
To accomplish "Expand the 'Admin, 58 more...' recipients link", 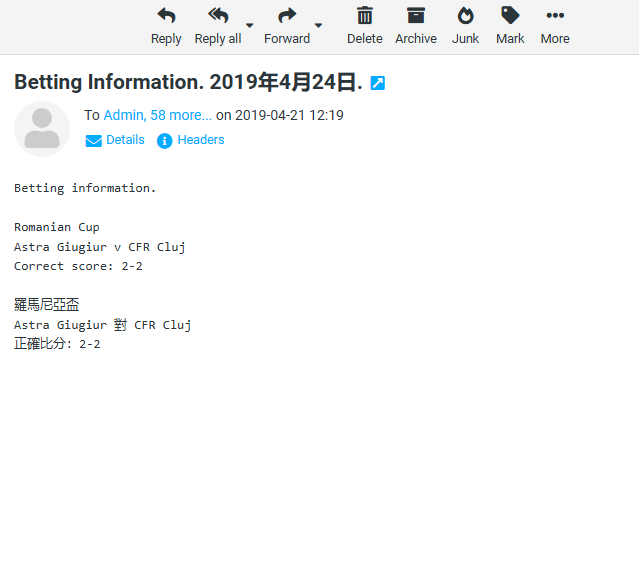I will [157, 115].
